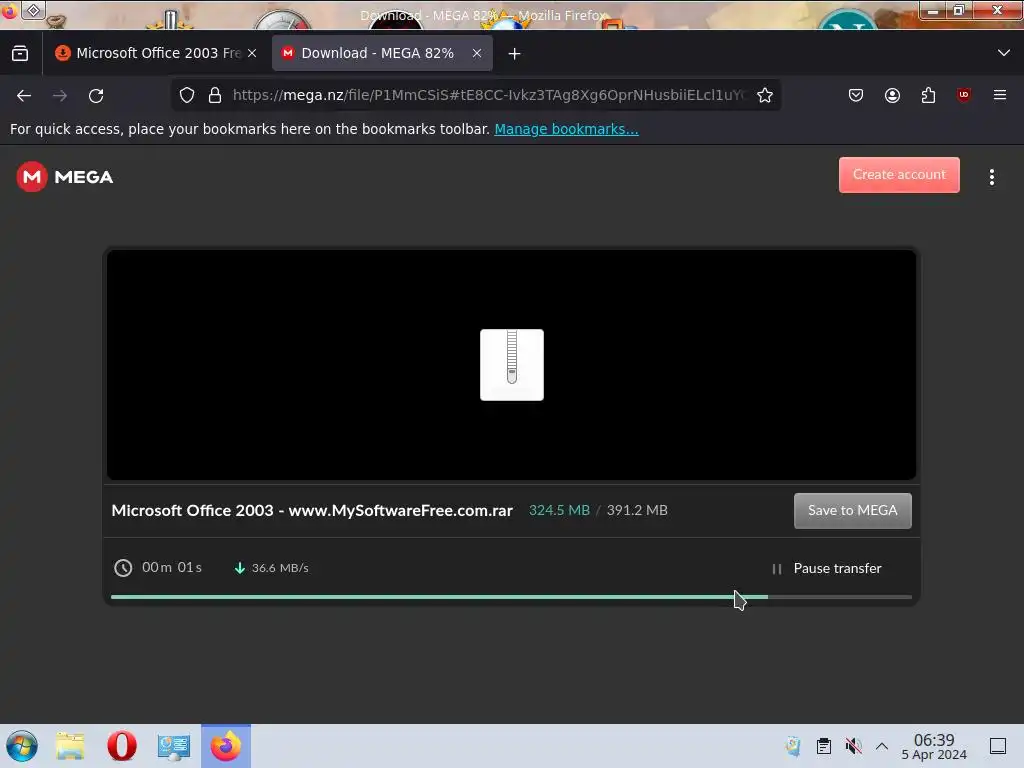Image resolution: width=1024 pixels, height=768 pixels.
Task: Toggle the muted volume tray icon
Action: click(x=853, y=746)
